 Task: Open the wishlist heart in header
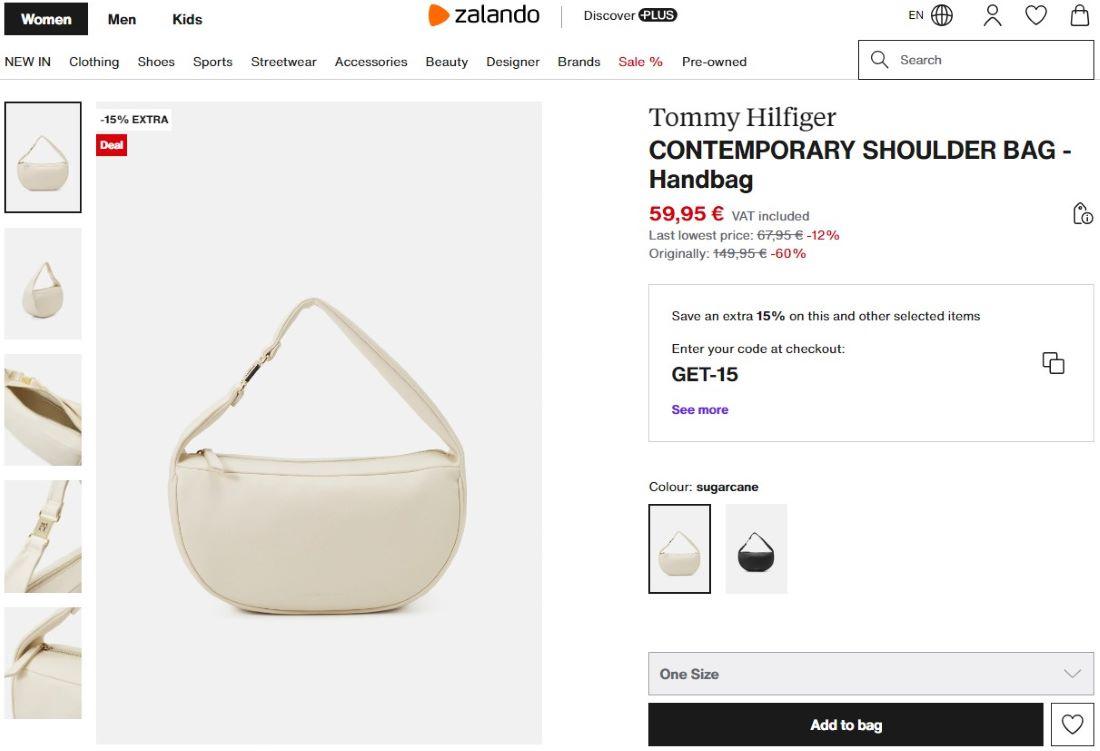coord(1036,15)
